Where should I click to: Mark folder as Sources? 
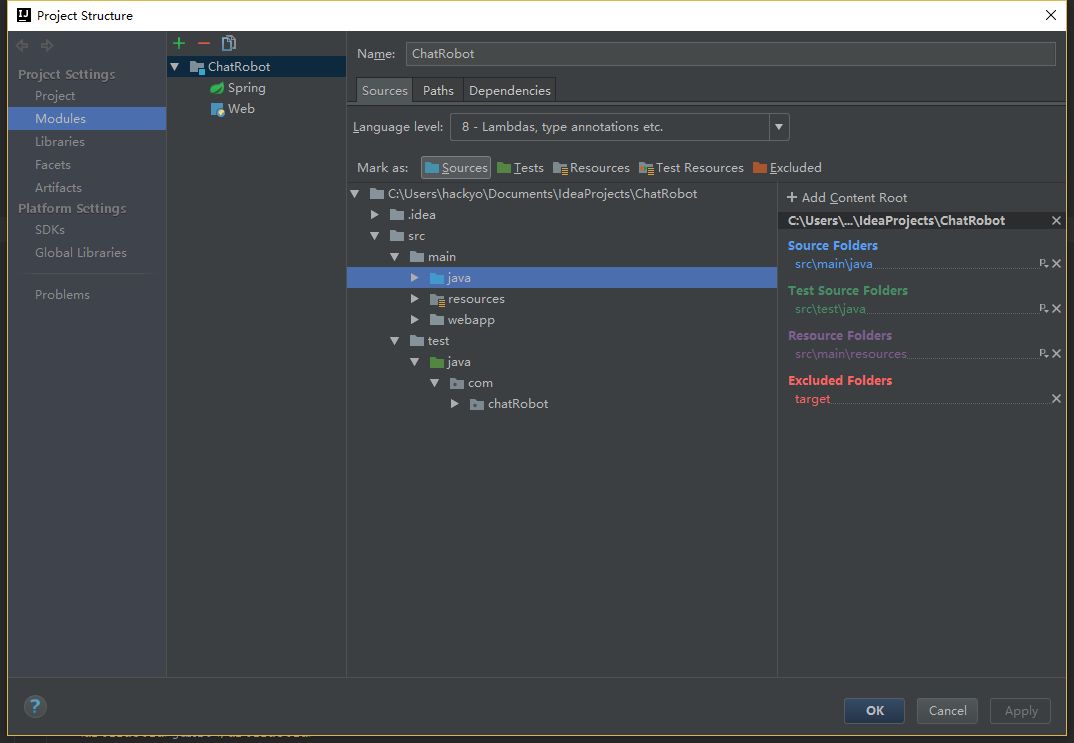(456, 168)
